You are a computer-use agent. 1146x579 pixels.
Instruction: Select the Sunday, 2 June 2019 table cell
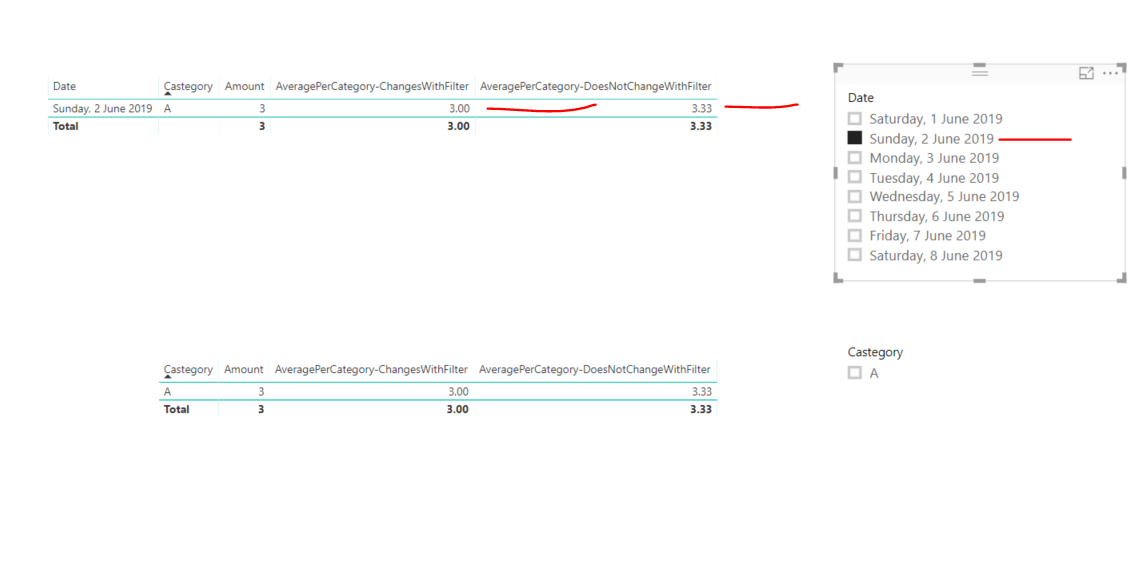pyautogui.click(x=102, y=108)
